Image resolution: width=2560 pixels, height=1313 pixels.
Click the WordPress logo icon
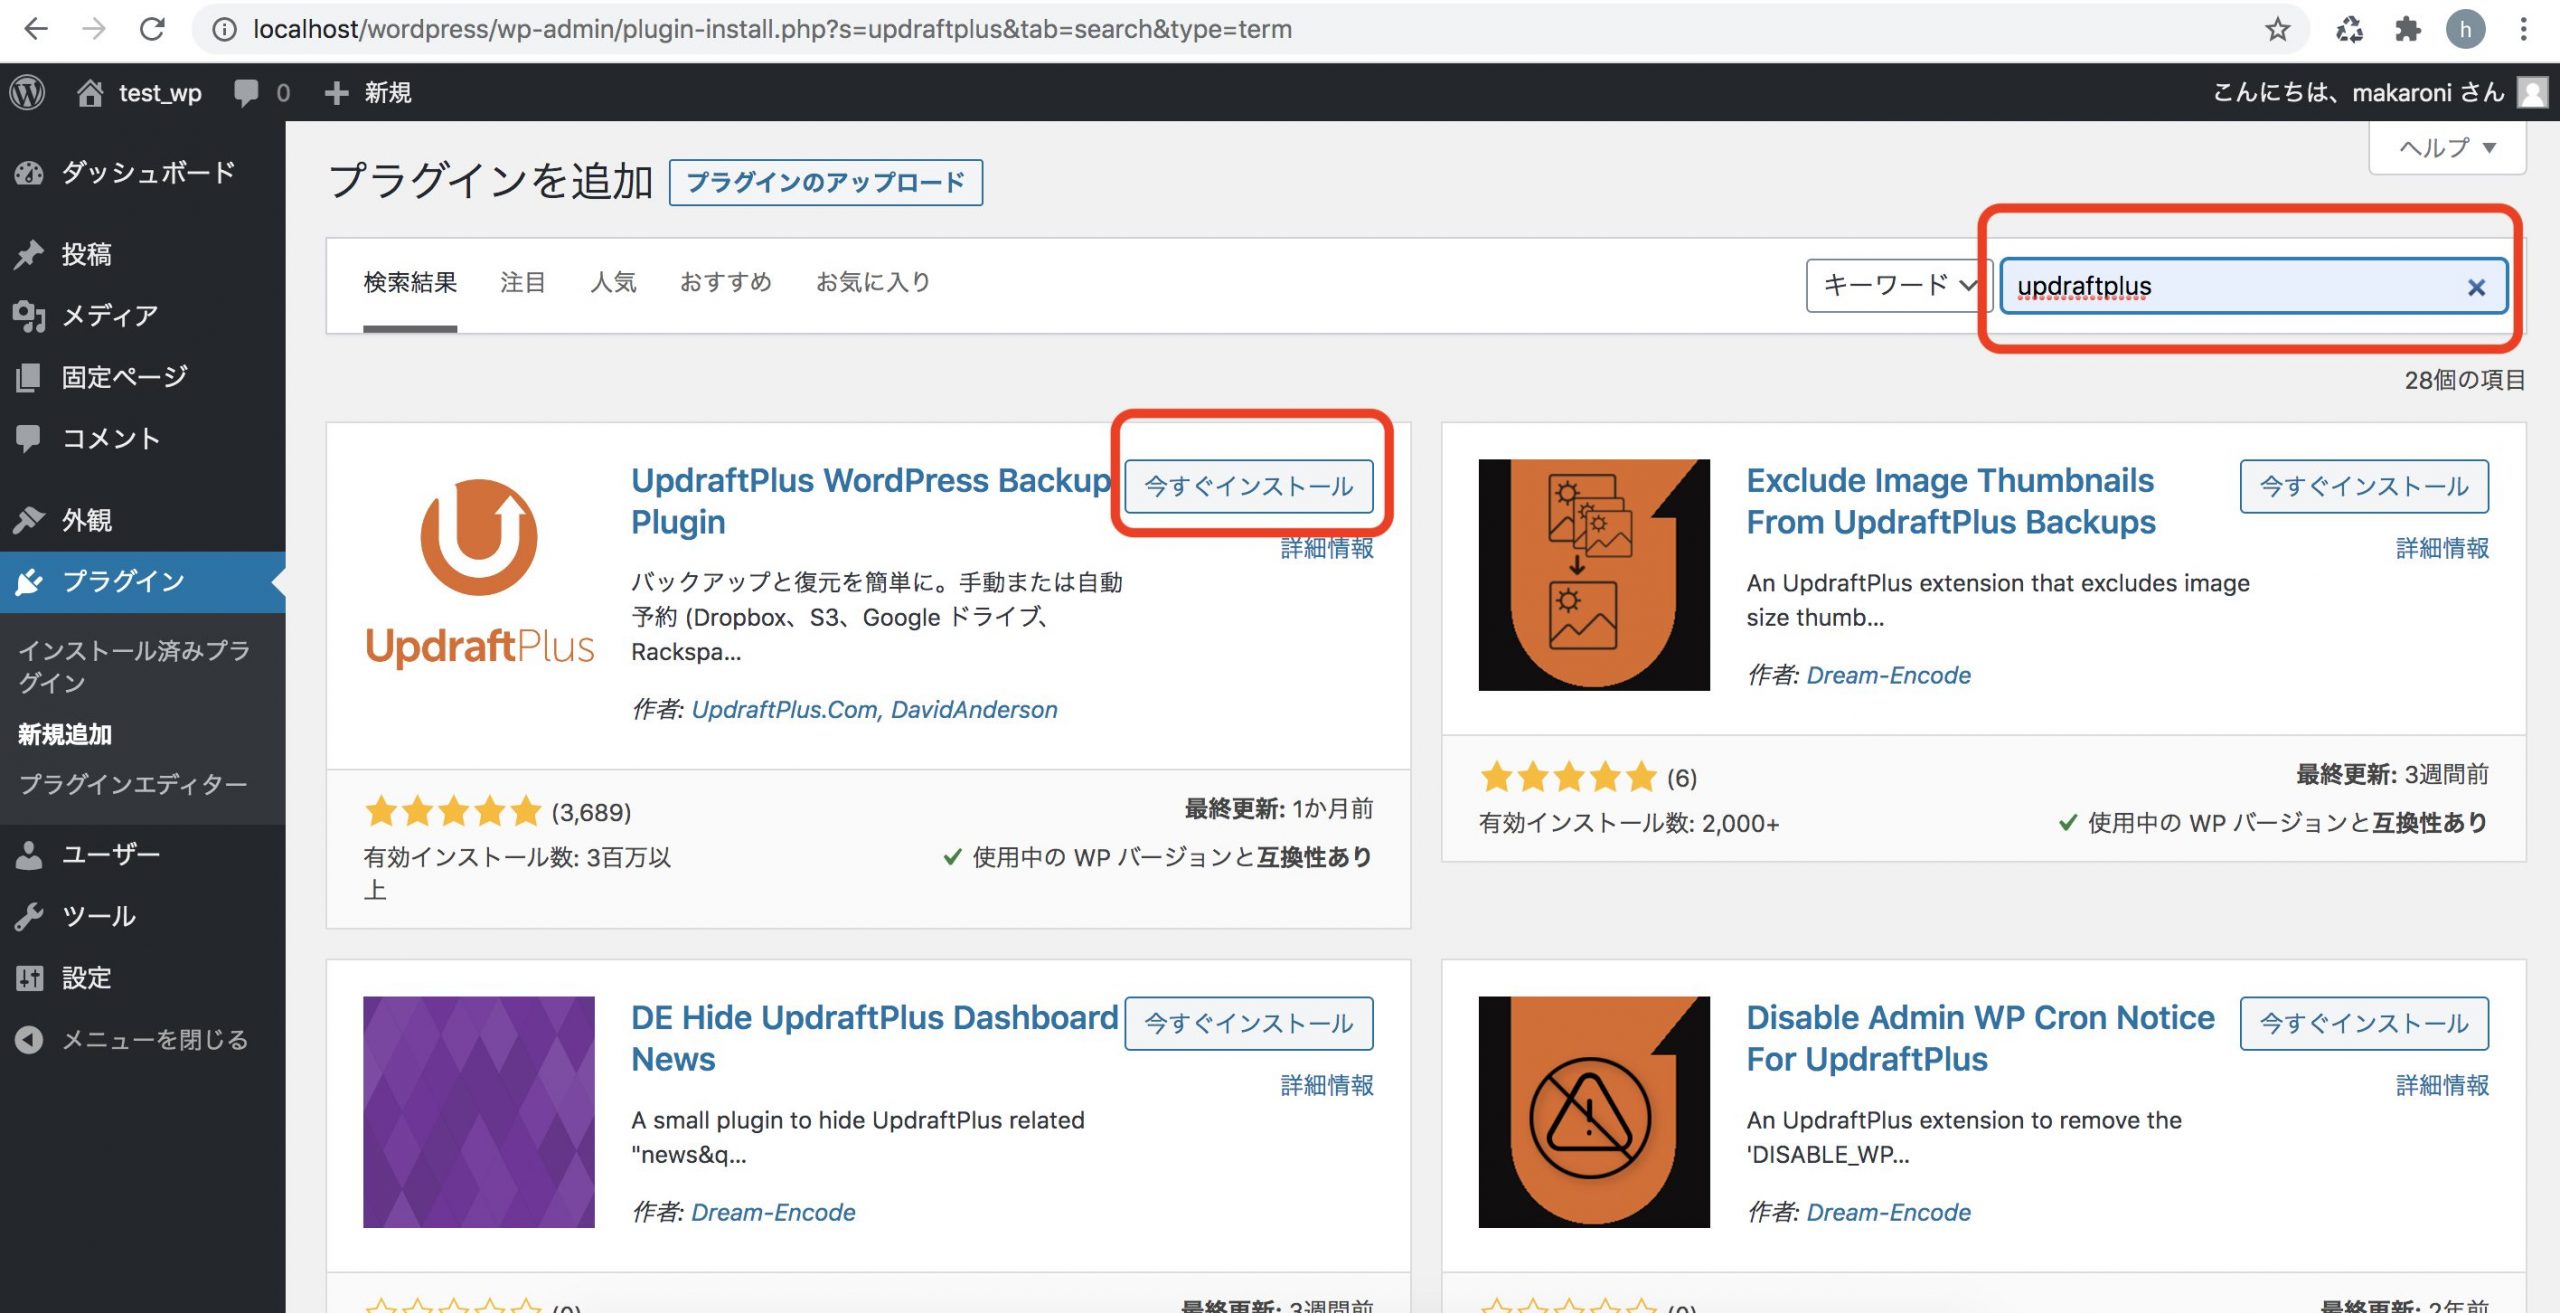(x=28, y=92)
